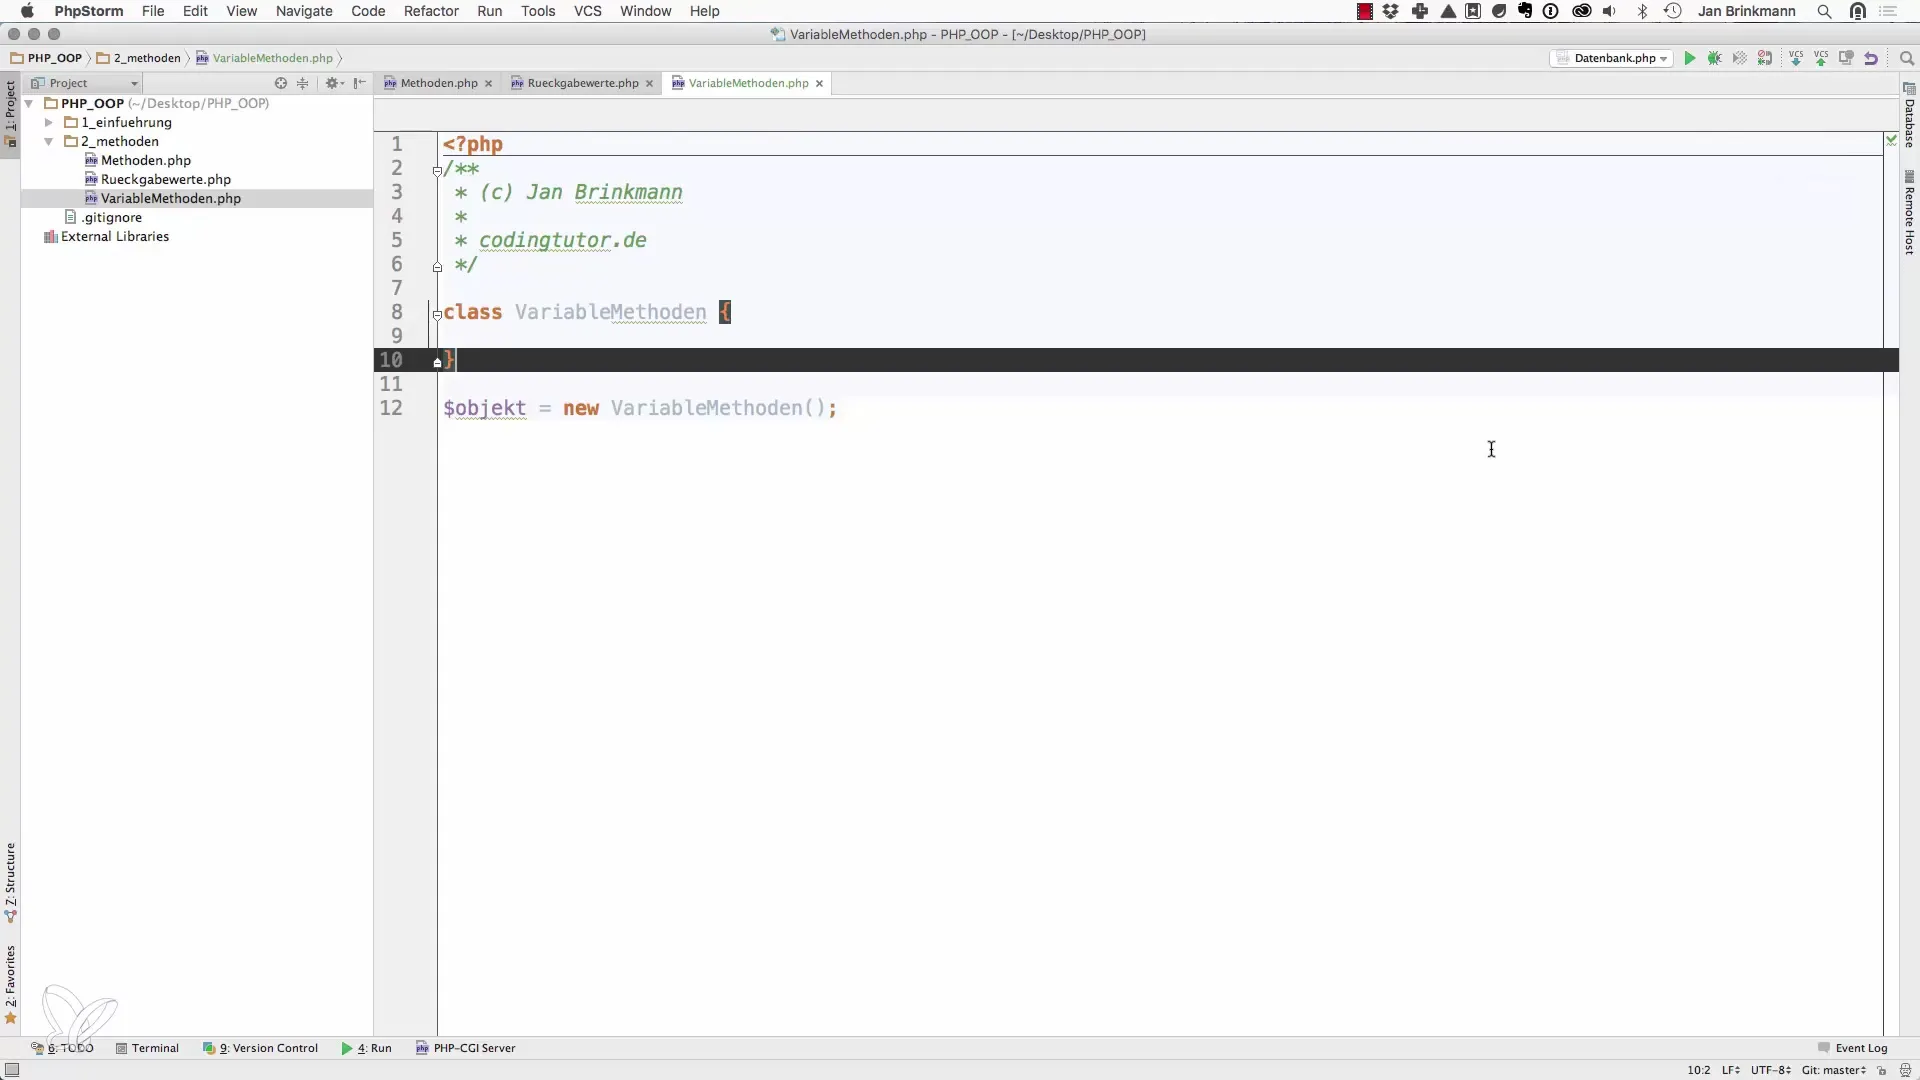Open the Structure tool window
Viewport: 1920px width, 1080px height.
tap(10, 882)
